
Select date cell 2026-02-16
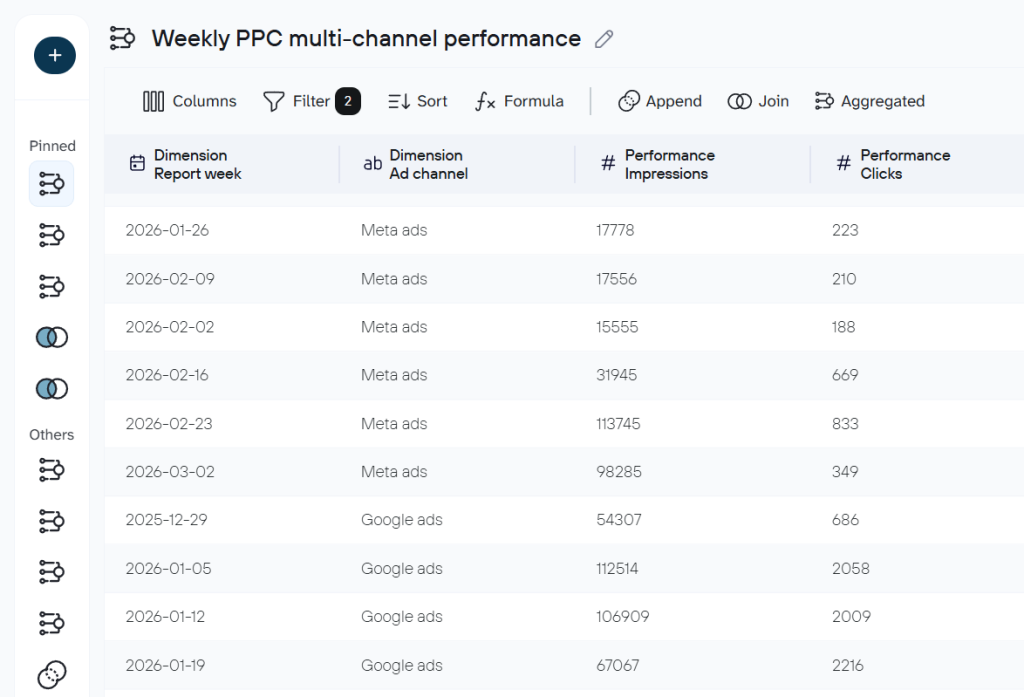coord(167,376)
